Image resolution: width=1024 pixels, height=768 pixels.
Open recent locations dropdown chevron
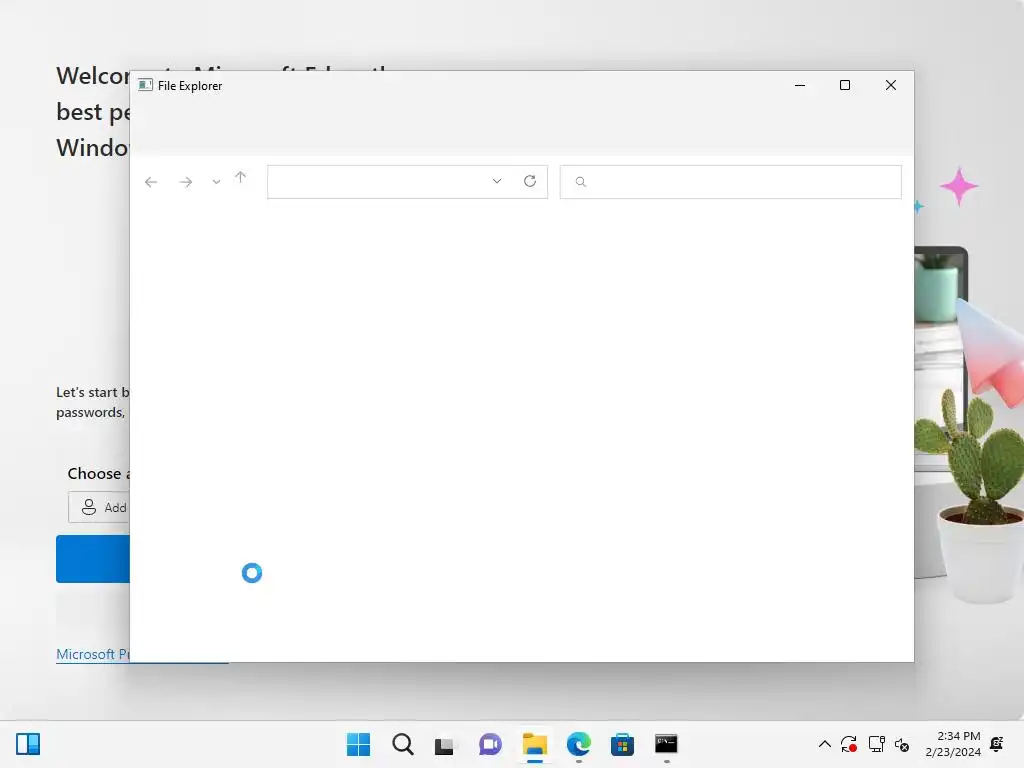click(x=216, y=182)
